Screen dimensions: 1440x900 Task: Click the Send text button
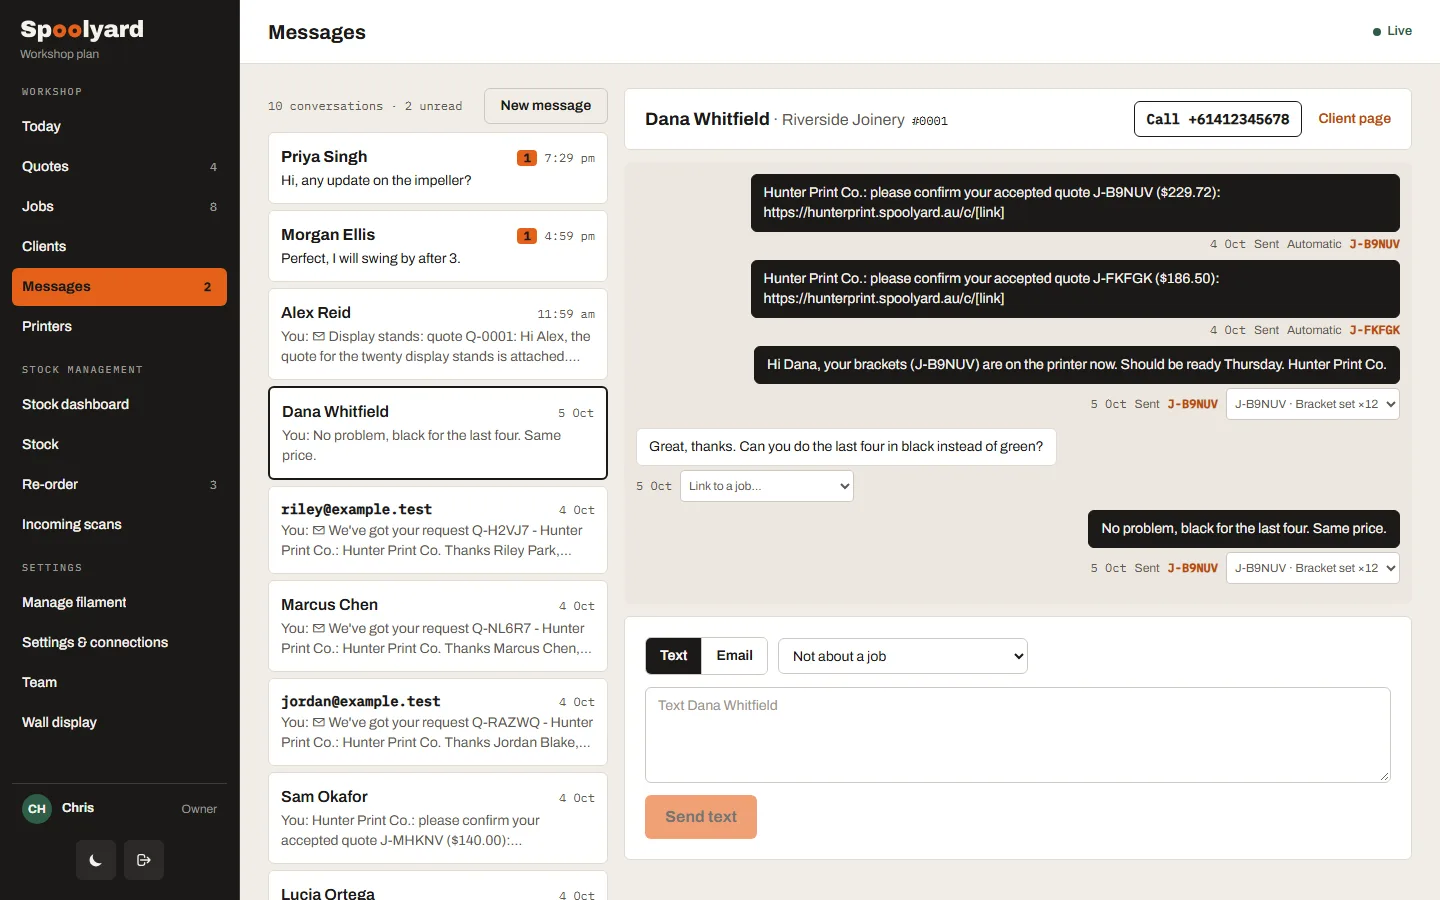click(701, 817)
